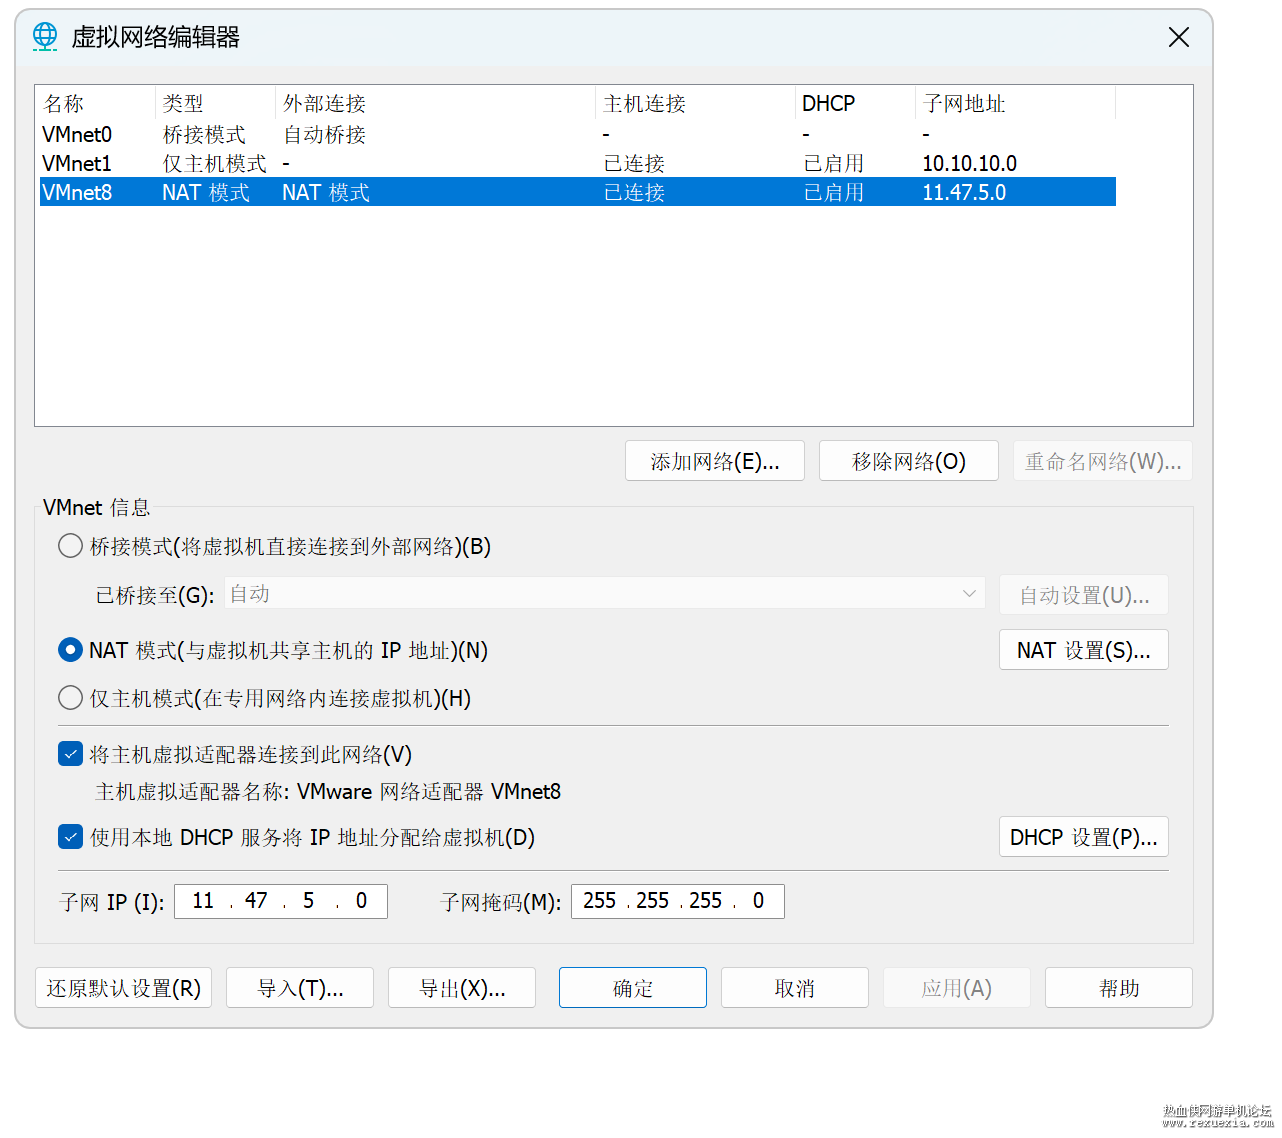Screen dimensions: 1282x1138
Task: Click subnet IP last octet 0
Action: 361,901
